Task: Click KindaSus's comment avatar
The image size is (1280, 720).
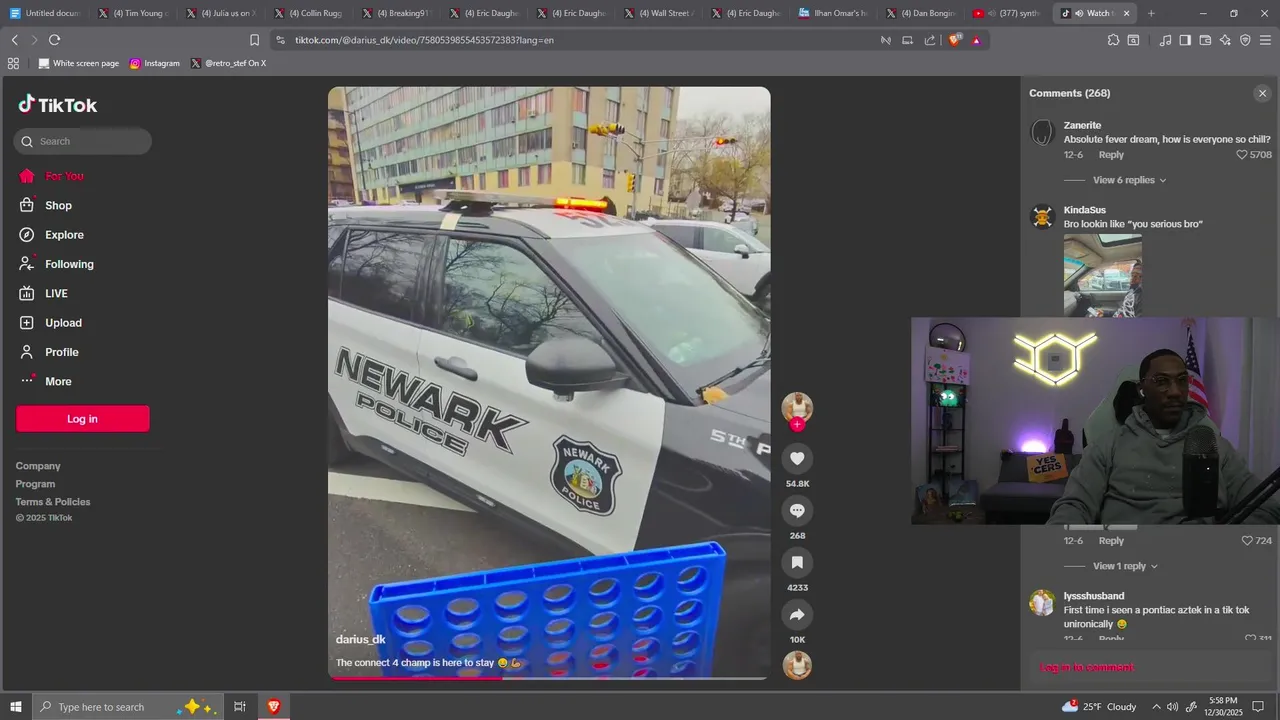Action: (1042, 217)
